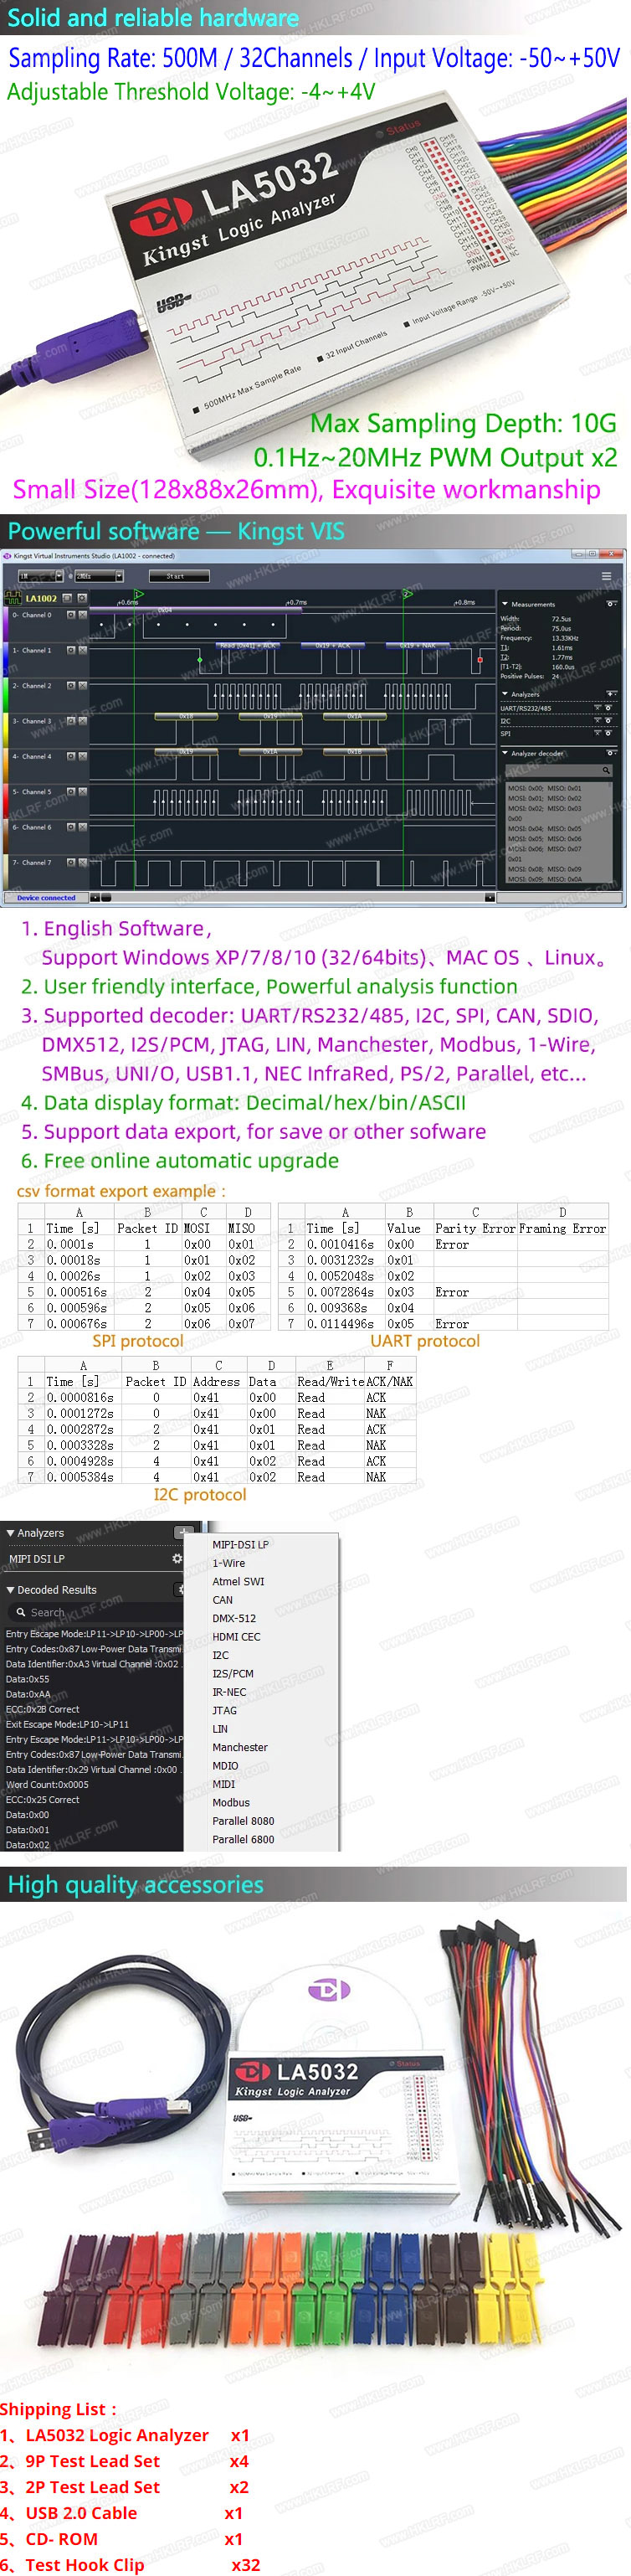The height and width of the screenshot is (2576, 631).
Task: Collapse the Decoded Results section
Action: (x=10, y=1590)
